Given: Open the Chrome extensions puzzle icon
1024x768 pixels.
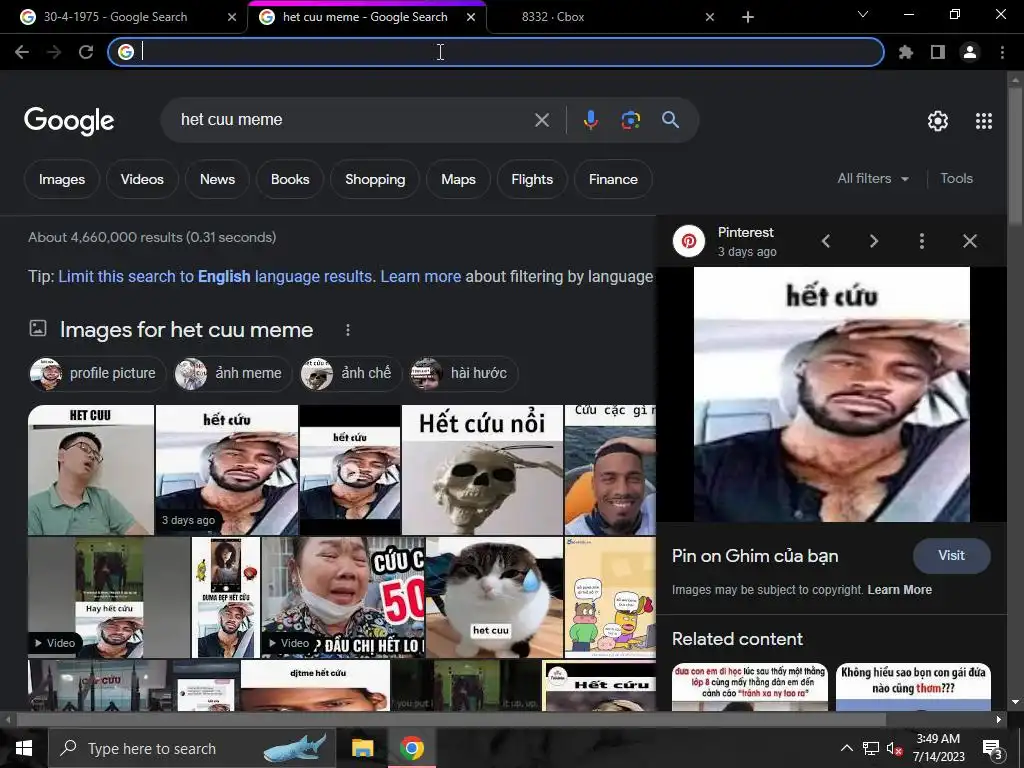Looking at the screenshot, I should click(x=906, y=52).
